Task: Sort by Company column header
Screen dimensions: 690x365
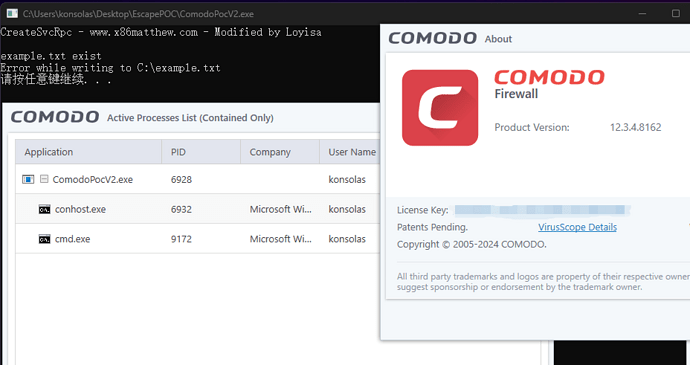Action: click(280, 152)
